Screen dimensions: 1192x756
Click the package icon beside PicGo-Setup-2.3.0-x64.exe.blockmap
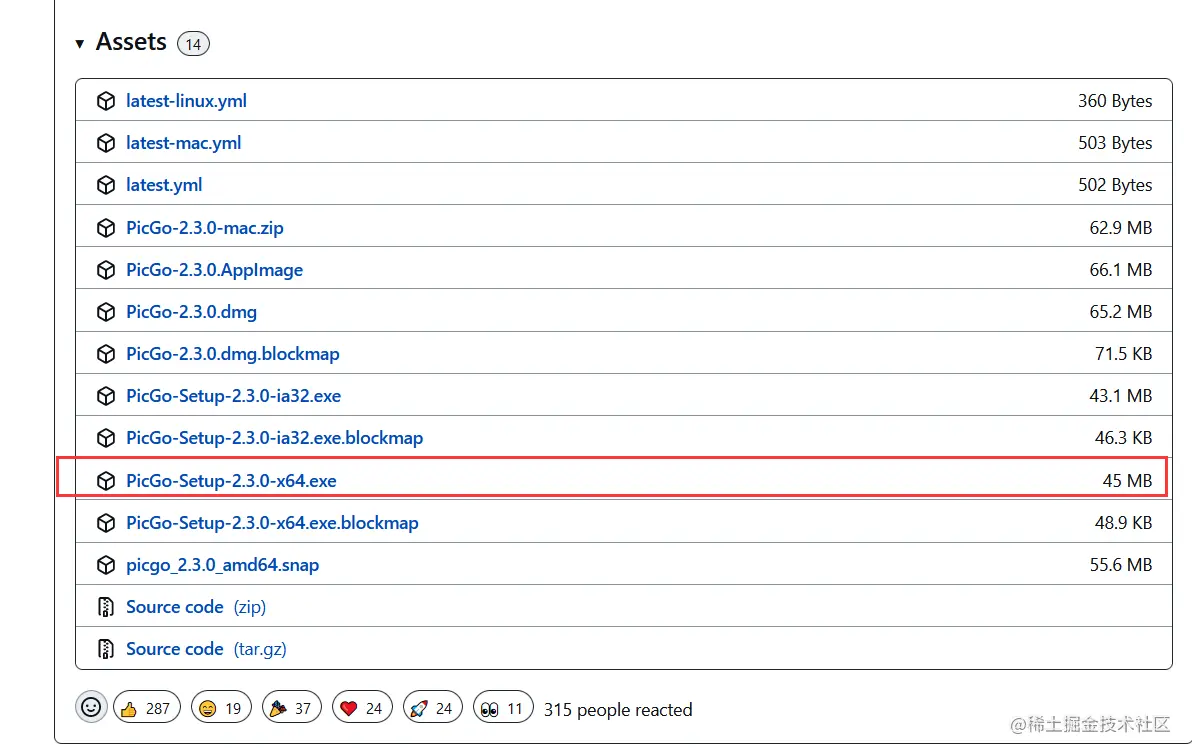[x=106, y=523]
